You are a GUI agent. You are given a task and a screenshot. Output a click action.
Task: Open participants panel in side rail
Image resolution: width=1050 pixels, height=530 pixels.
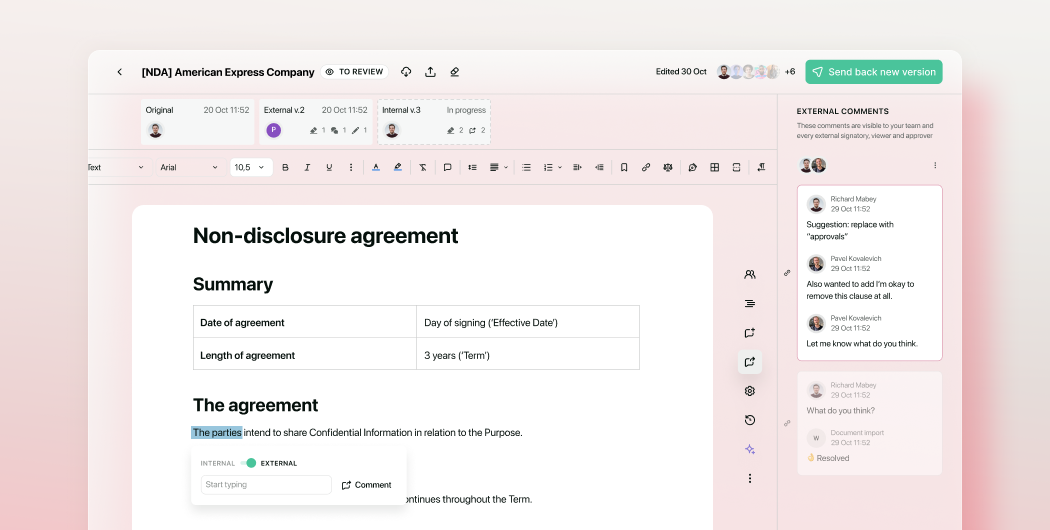coord(750,274)
